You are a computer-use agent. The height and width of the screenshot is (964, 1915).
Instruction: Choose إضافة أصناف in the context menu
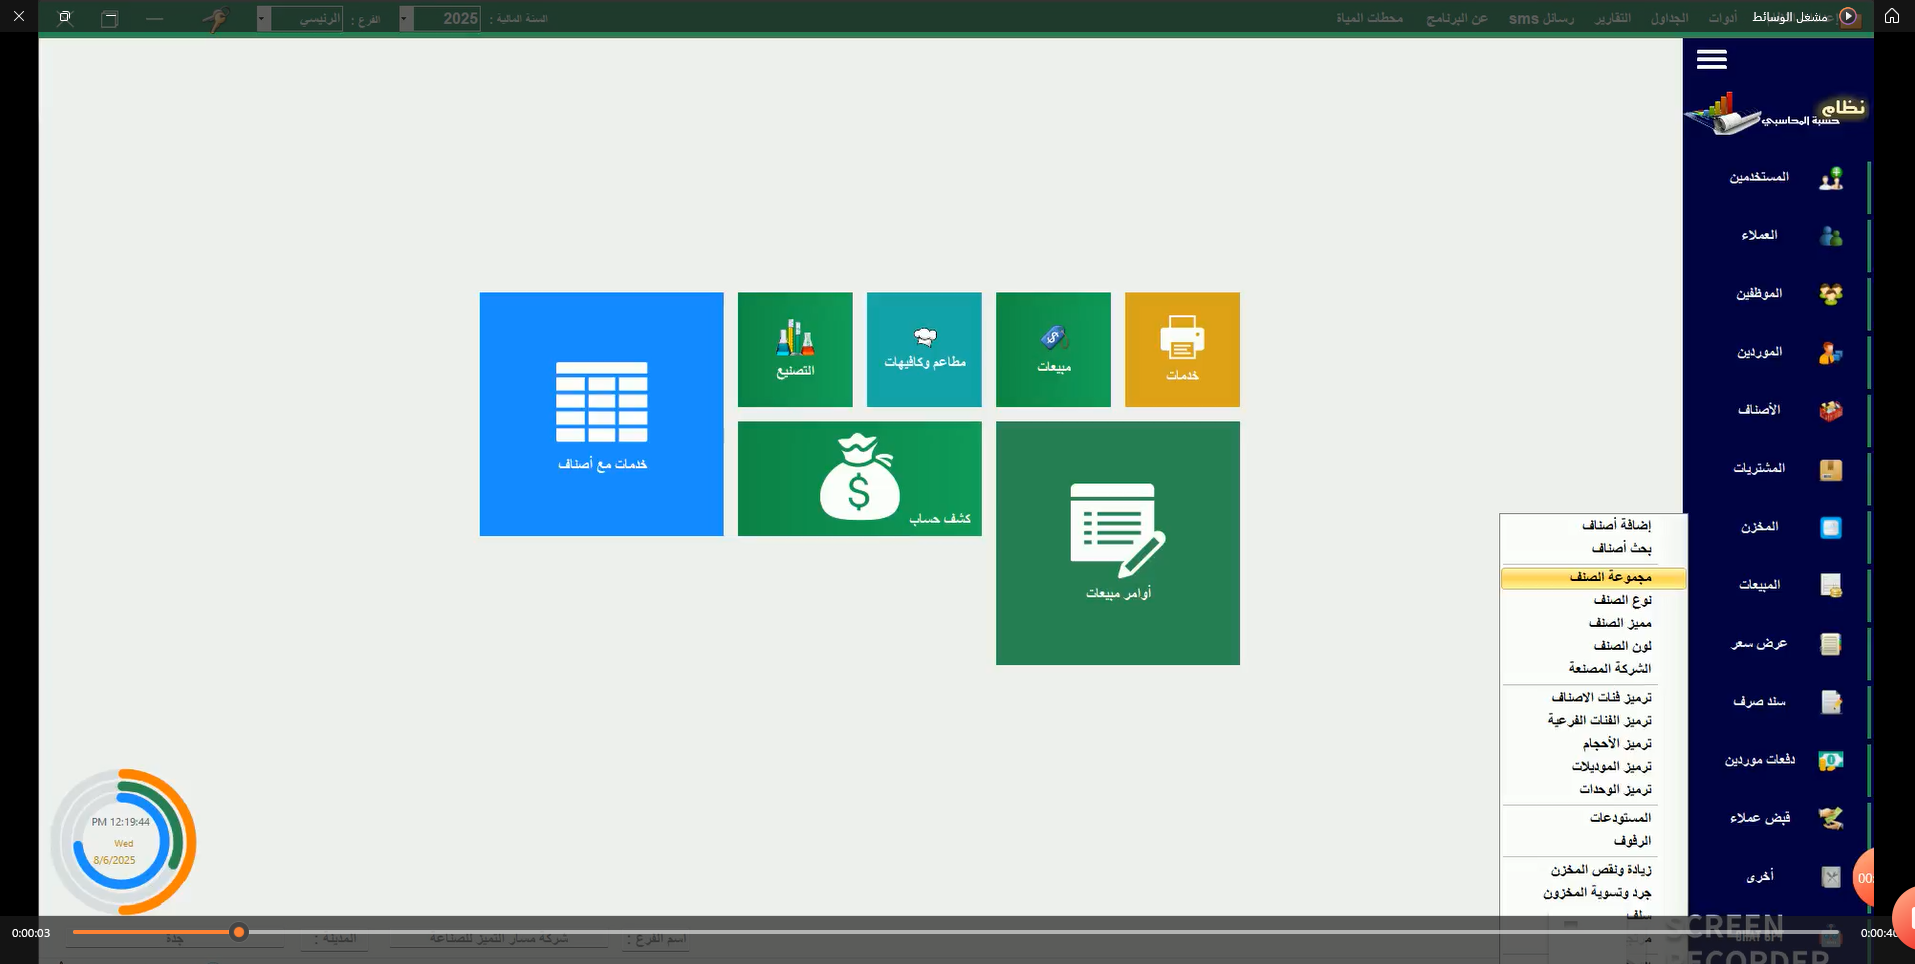click(1615, 526)
